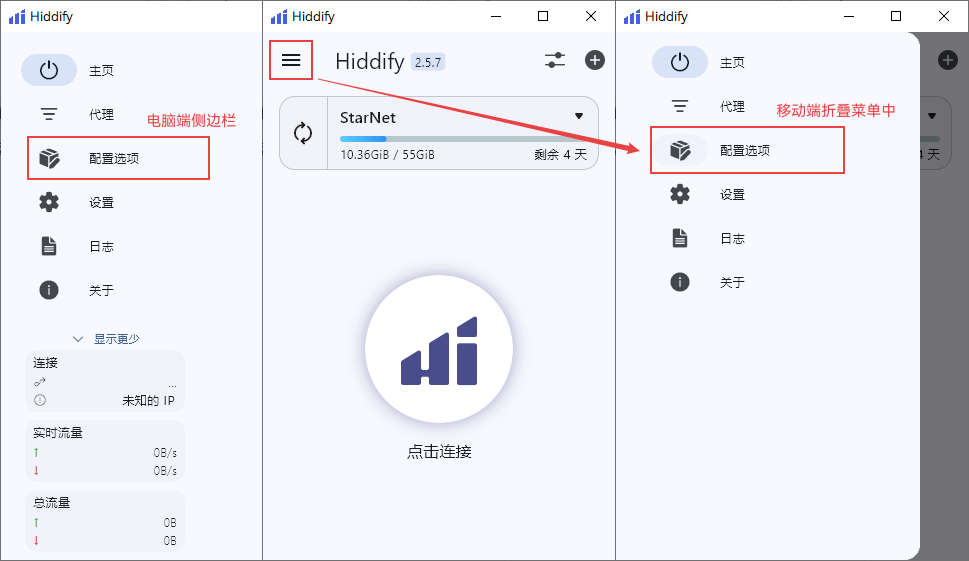The width and height of the screenshot is (969, 561).
Task: Click the 未知的 IP text
Action: (148, 400)
